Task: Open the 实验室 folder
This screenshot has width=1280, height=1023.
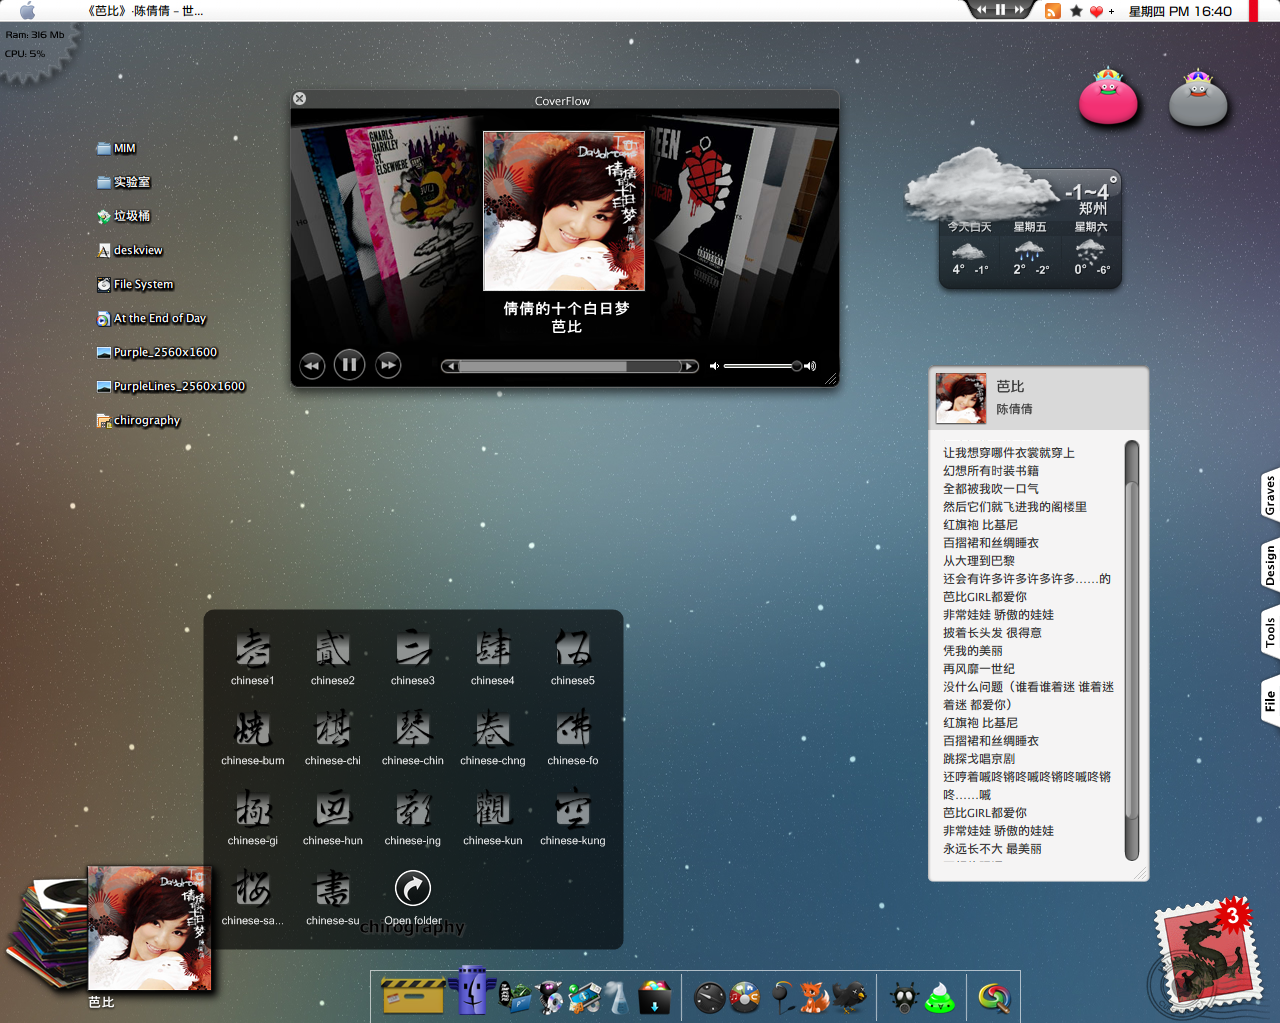Action: 124,182
